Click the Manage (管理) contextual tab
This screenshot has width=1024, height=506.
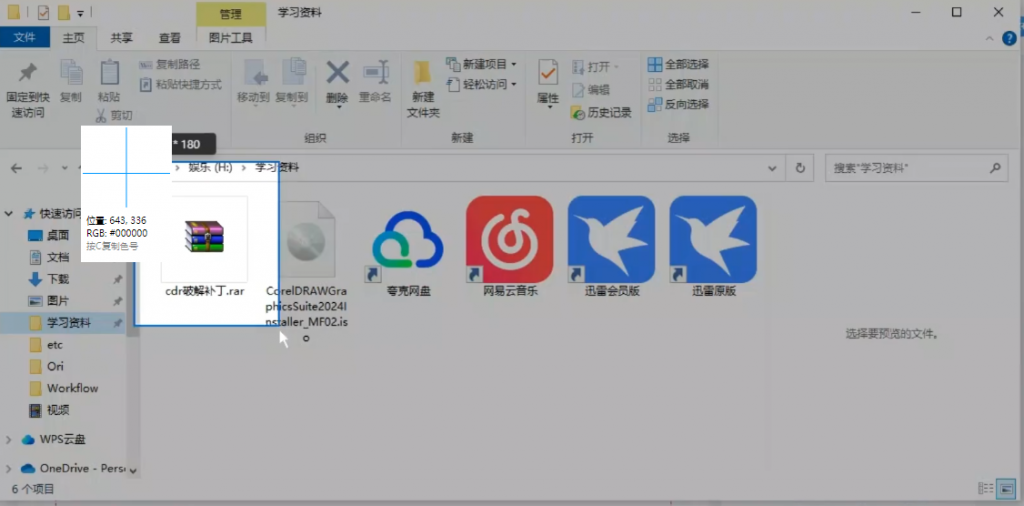click(231, 14)
